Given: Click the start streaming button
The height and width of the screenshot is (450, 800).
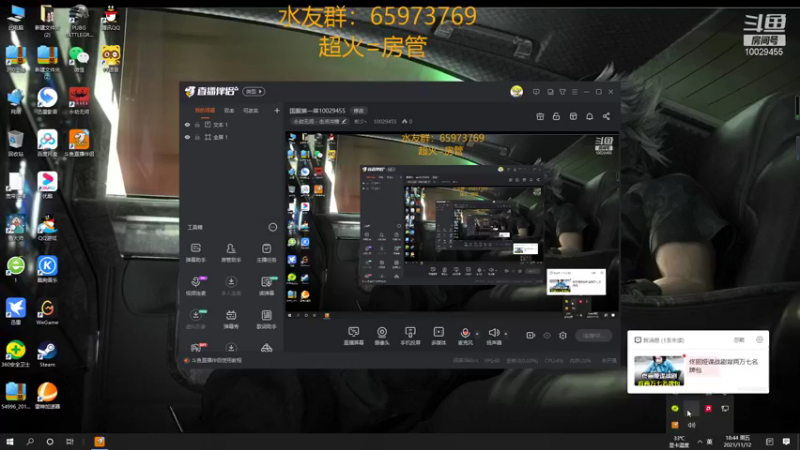Looking at the screenshot, I should pos(593,335).
